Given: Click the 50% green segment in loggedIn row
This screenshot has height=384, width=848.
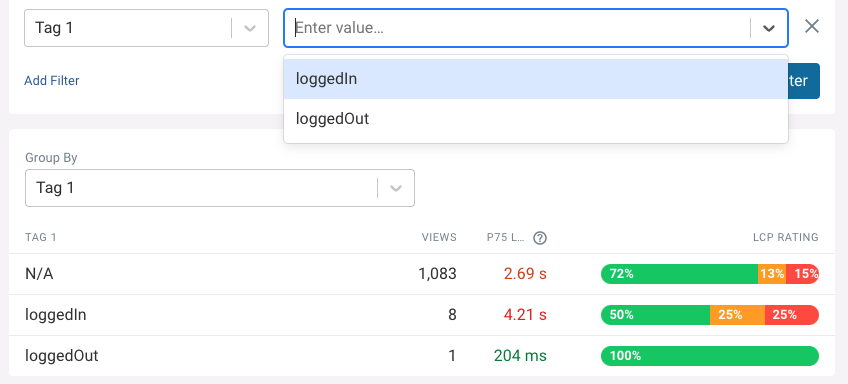Looking at the screenshot, I should click(655, 315).
